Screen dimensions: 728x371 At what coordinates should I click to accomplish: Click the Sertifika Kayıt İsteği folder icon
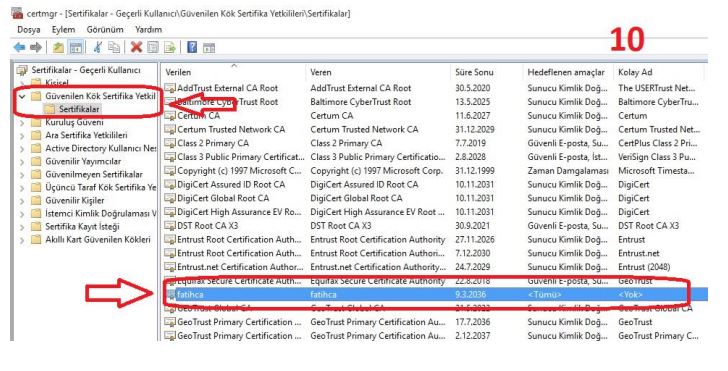(36, 227)
